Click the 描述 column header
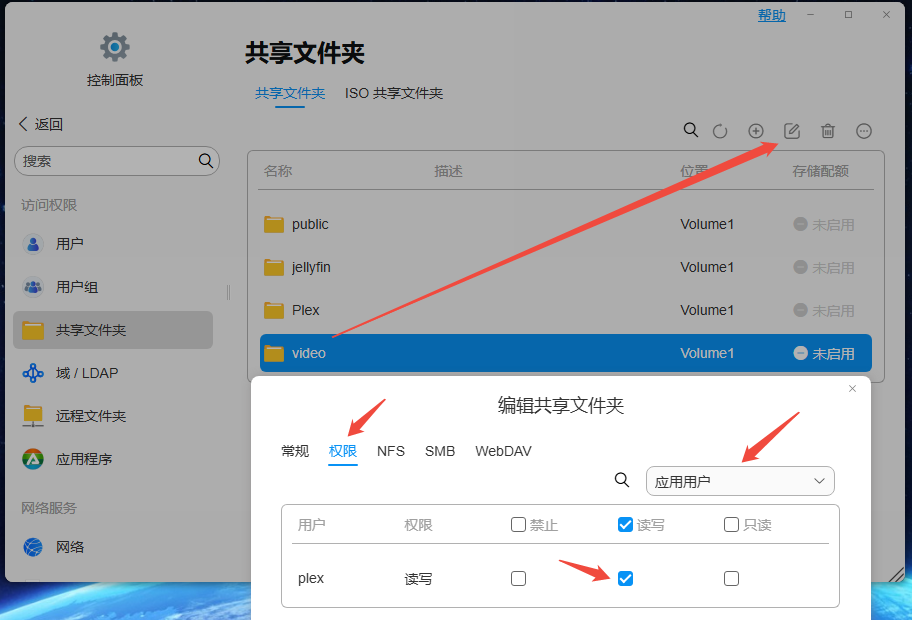 click(x=448, y=171)
